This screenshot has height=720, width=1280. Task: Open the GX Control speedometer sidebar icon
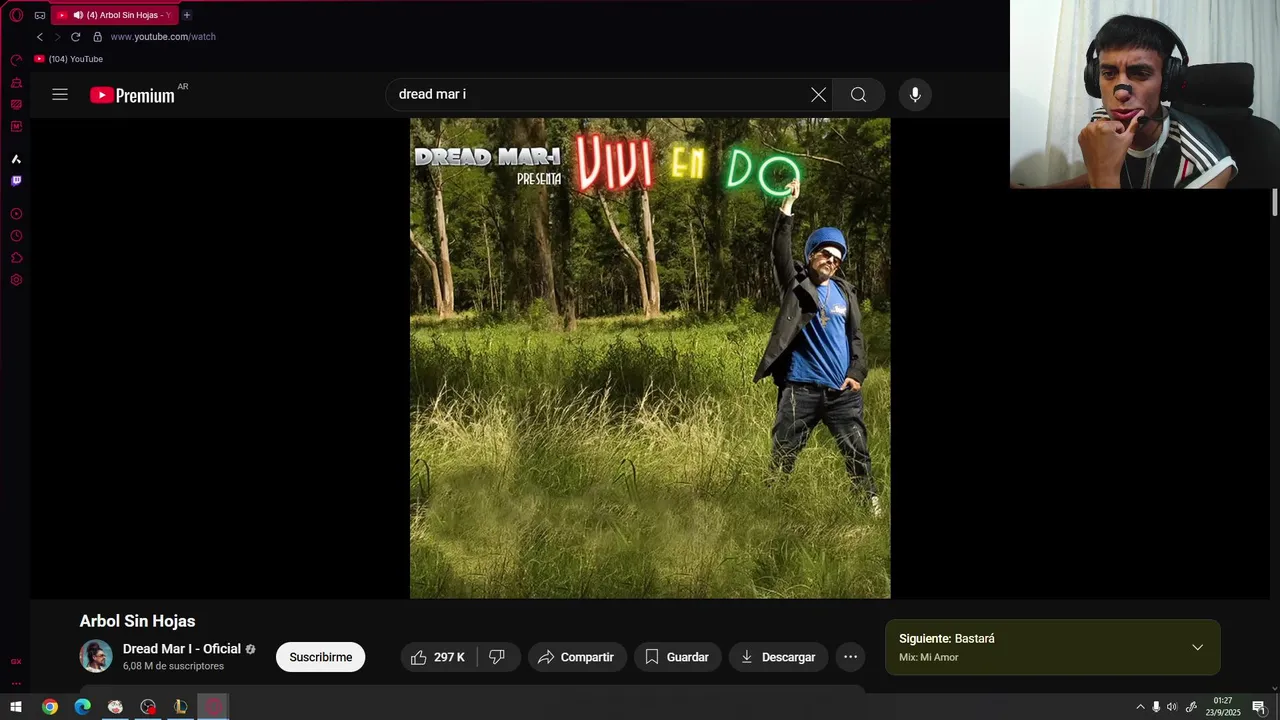[x=16, y=60]
